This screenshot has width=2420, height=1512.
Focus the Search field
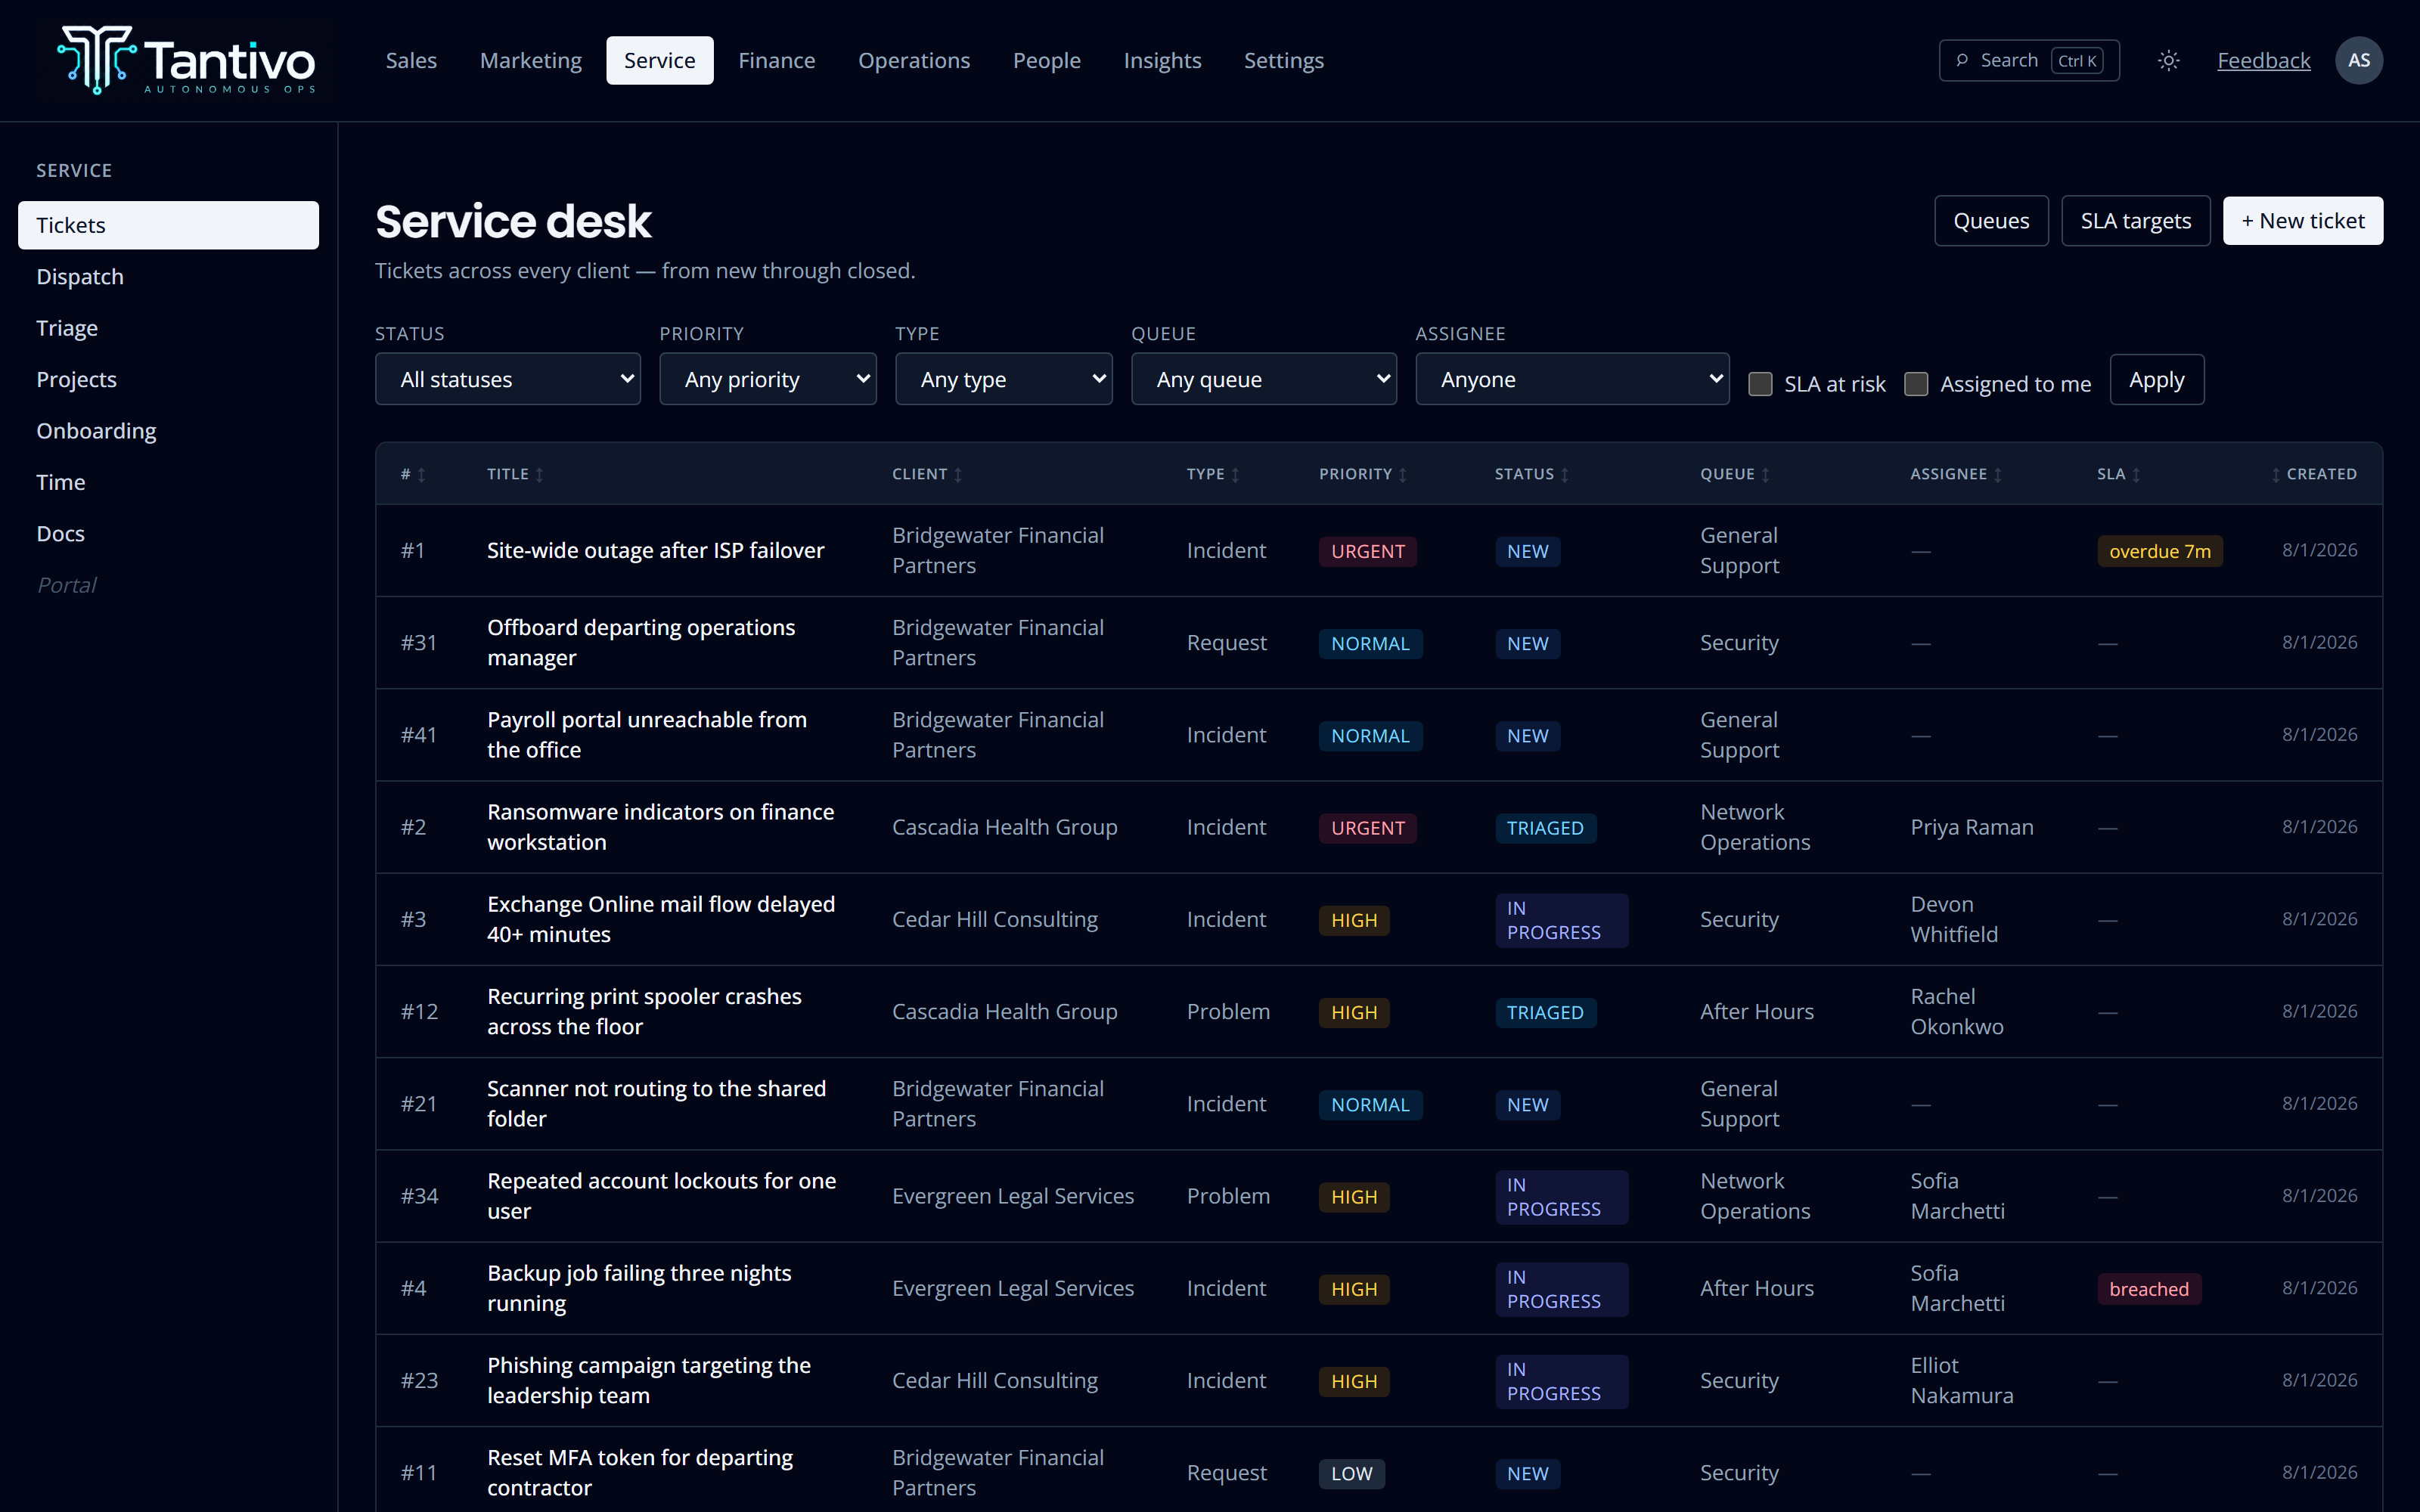click(x=2029, y=60)
